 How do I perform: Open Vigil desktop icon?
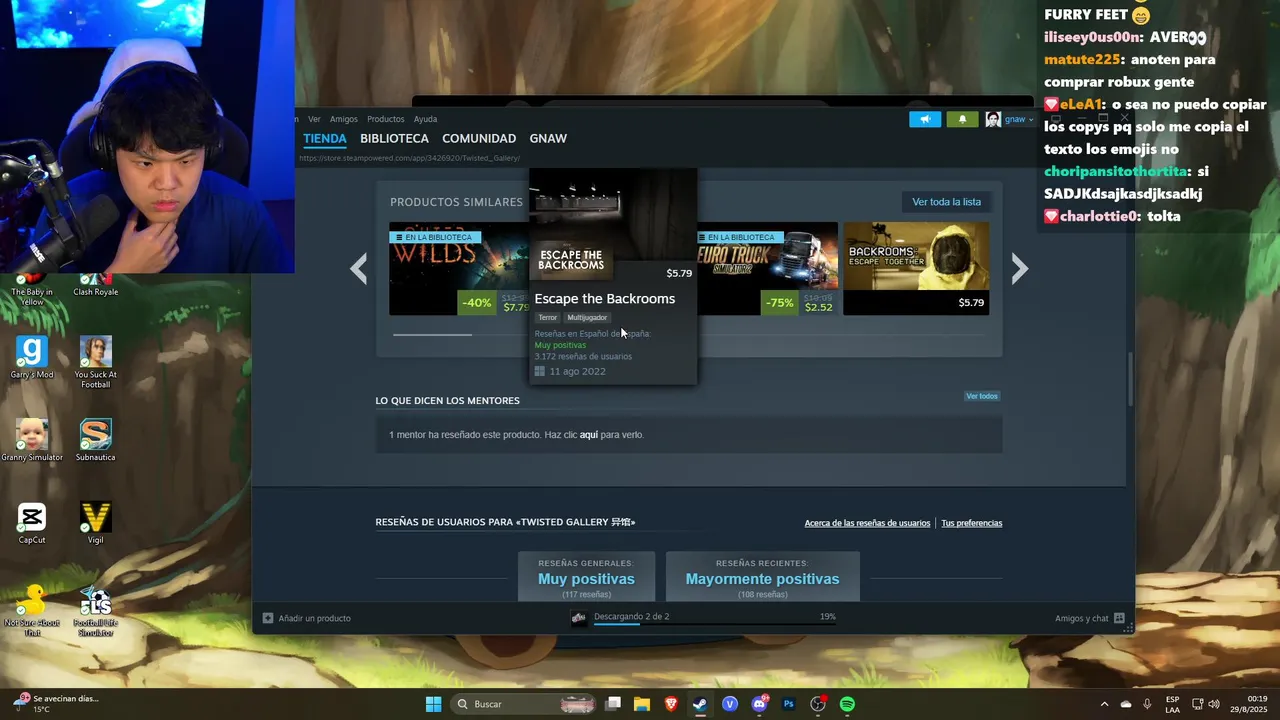click(x=96, y=523)
